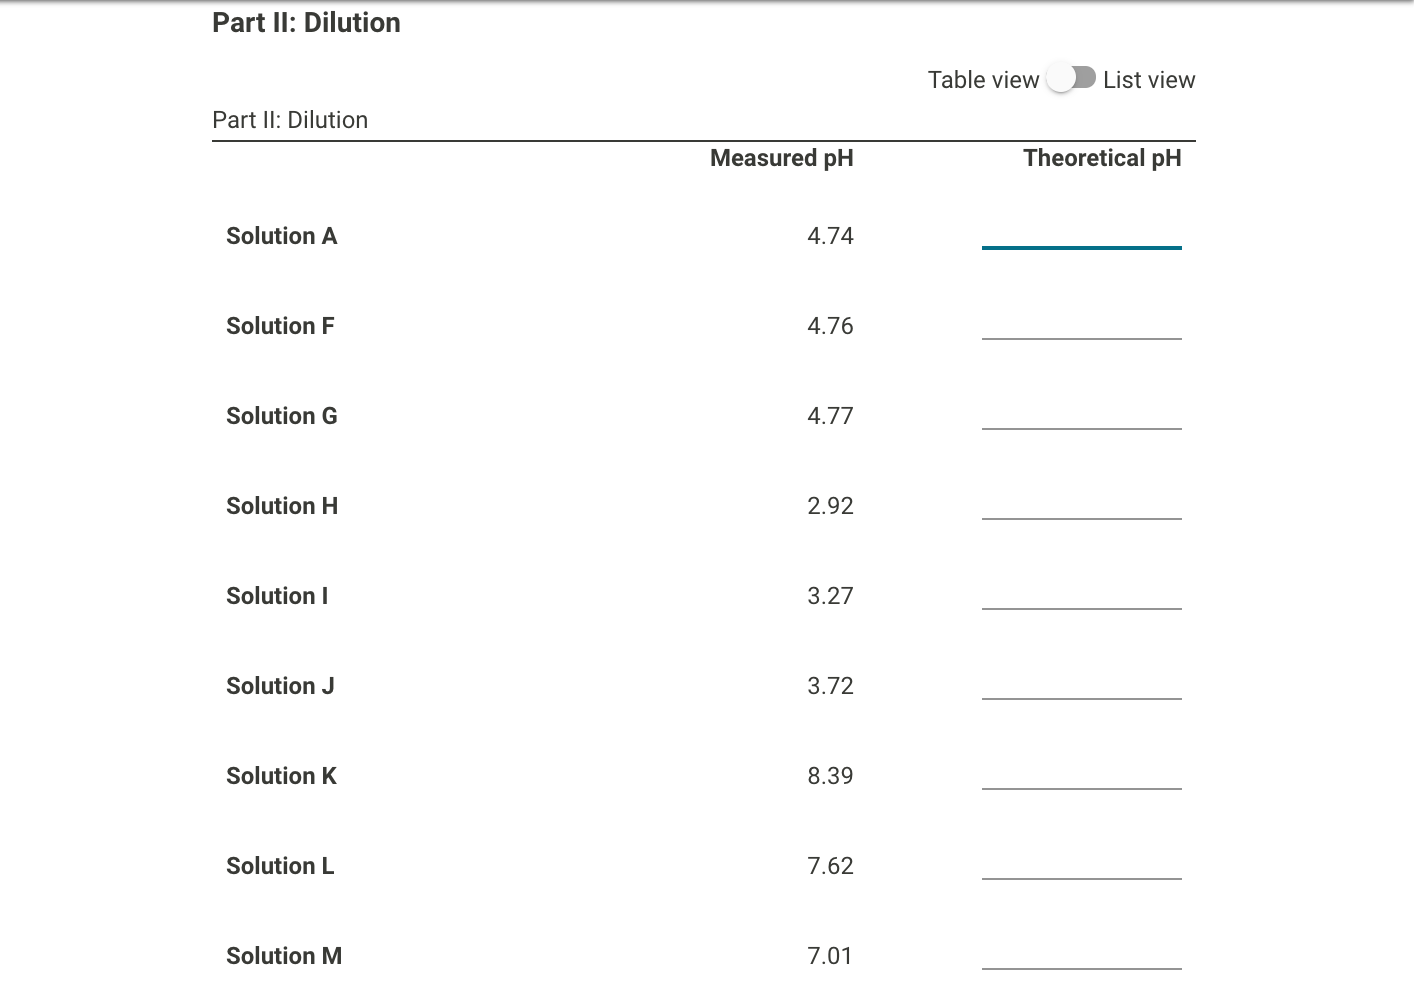Click the List view label

click(x=1149, y=79)
